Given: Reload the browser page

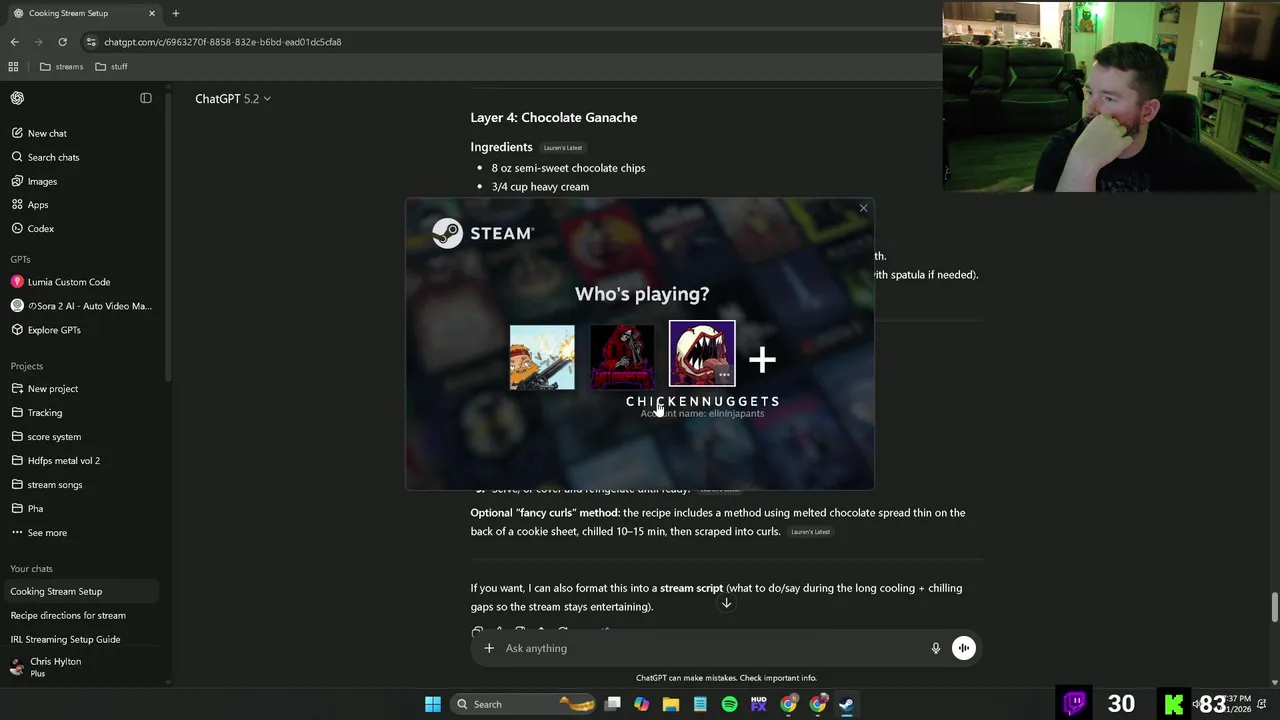Looking at the screenshot, I should (x=62, y=42).
